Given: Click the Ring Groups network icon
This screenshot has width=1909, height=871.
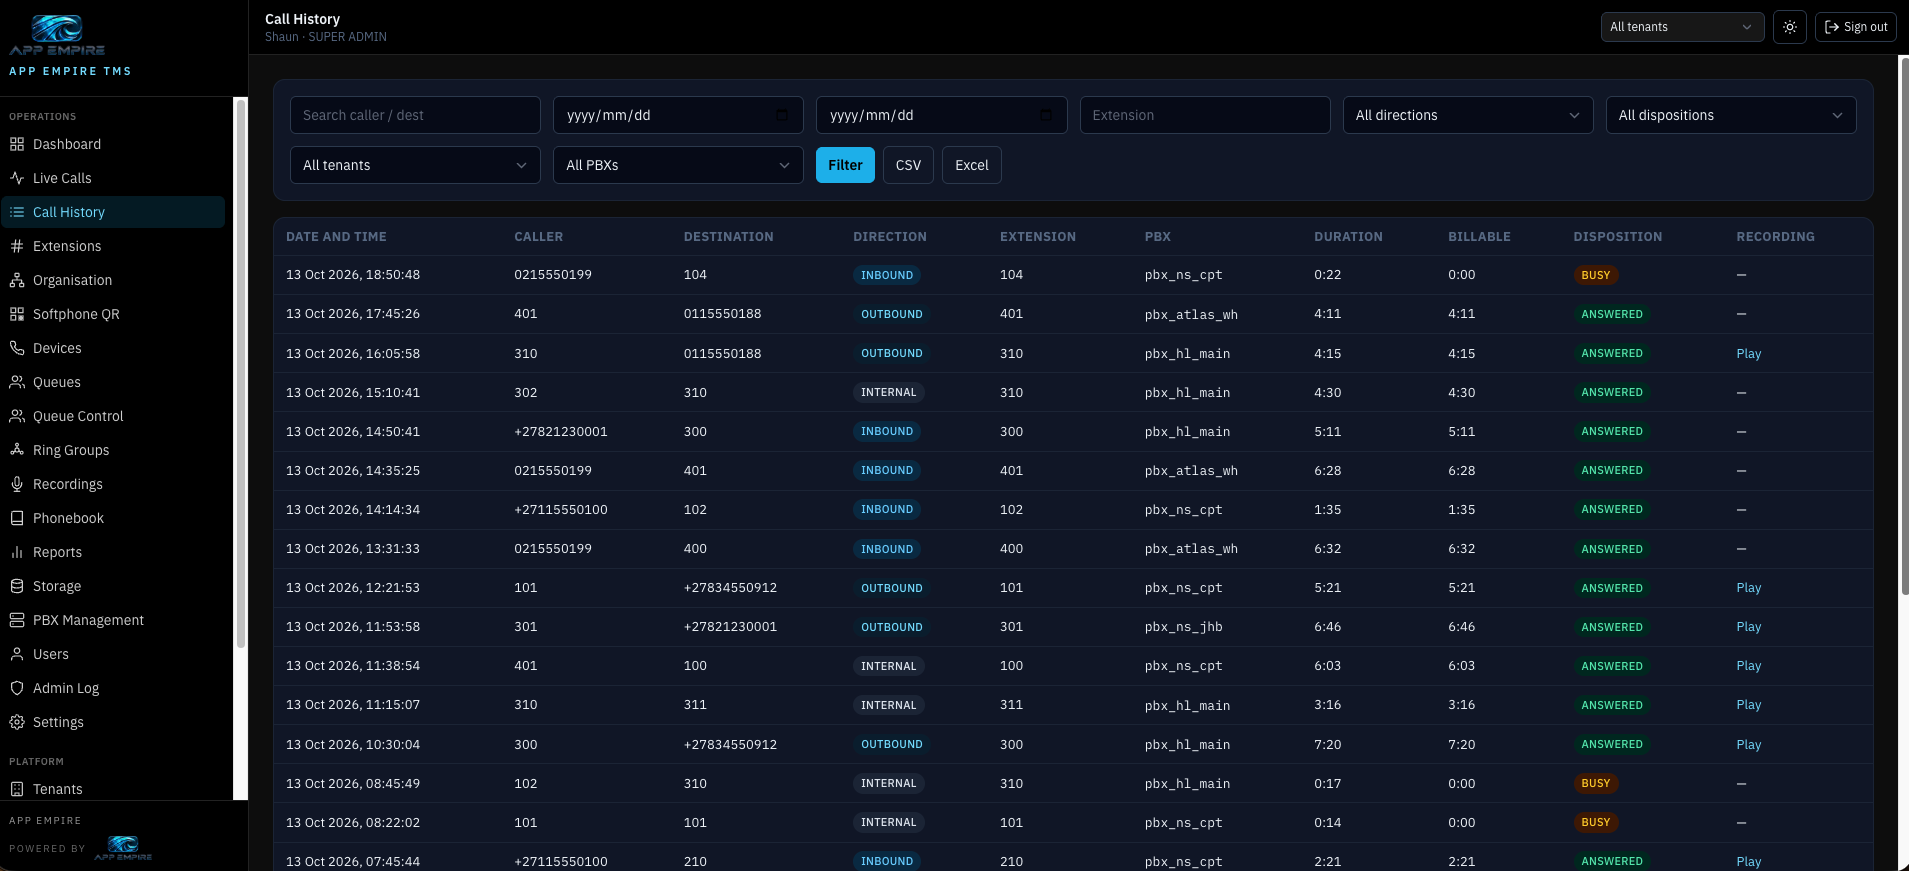Looking at the screenshot, I should point(17,450).
